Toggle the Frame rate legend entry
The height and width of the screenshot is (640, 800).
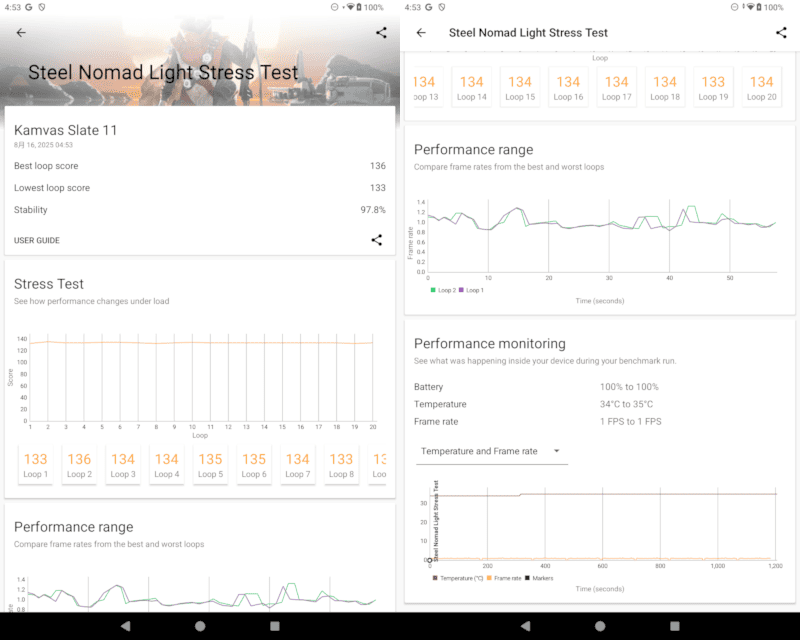[x=506, y=578]
